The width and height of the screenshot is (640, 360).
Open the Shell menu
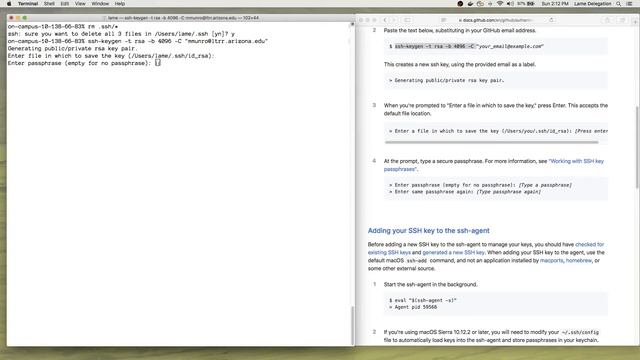49,4
